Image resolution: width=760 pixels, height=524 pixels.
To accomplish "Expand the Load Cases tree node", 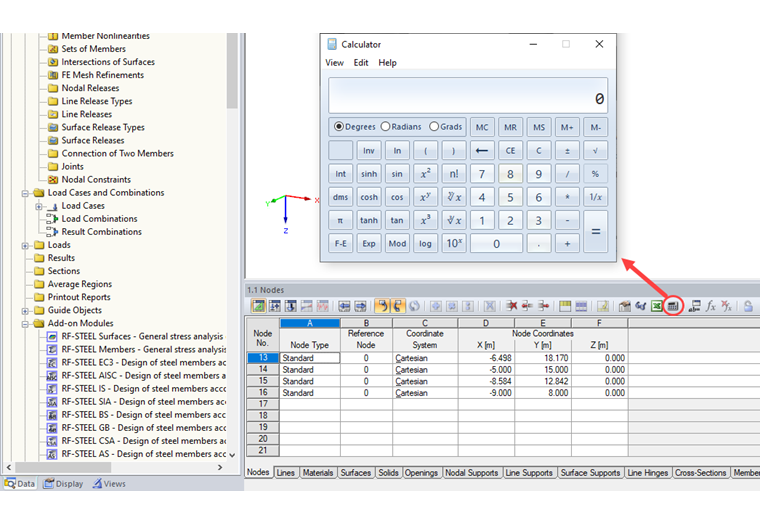I will (39, 206).
